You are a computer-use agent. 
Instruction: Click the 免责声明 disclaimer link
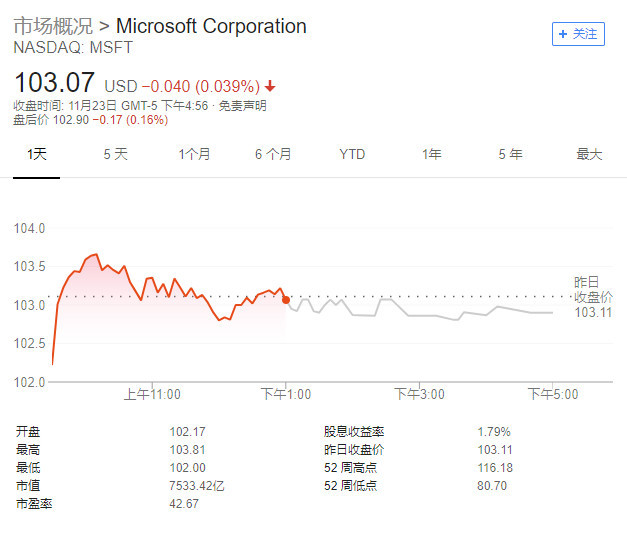[x=244, y=105]
